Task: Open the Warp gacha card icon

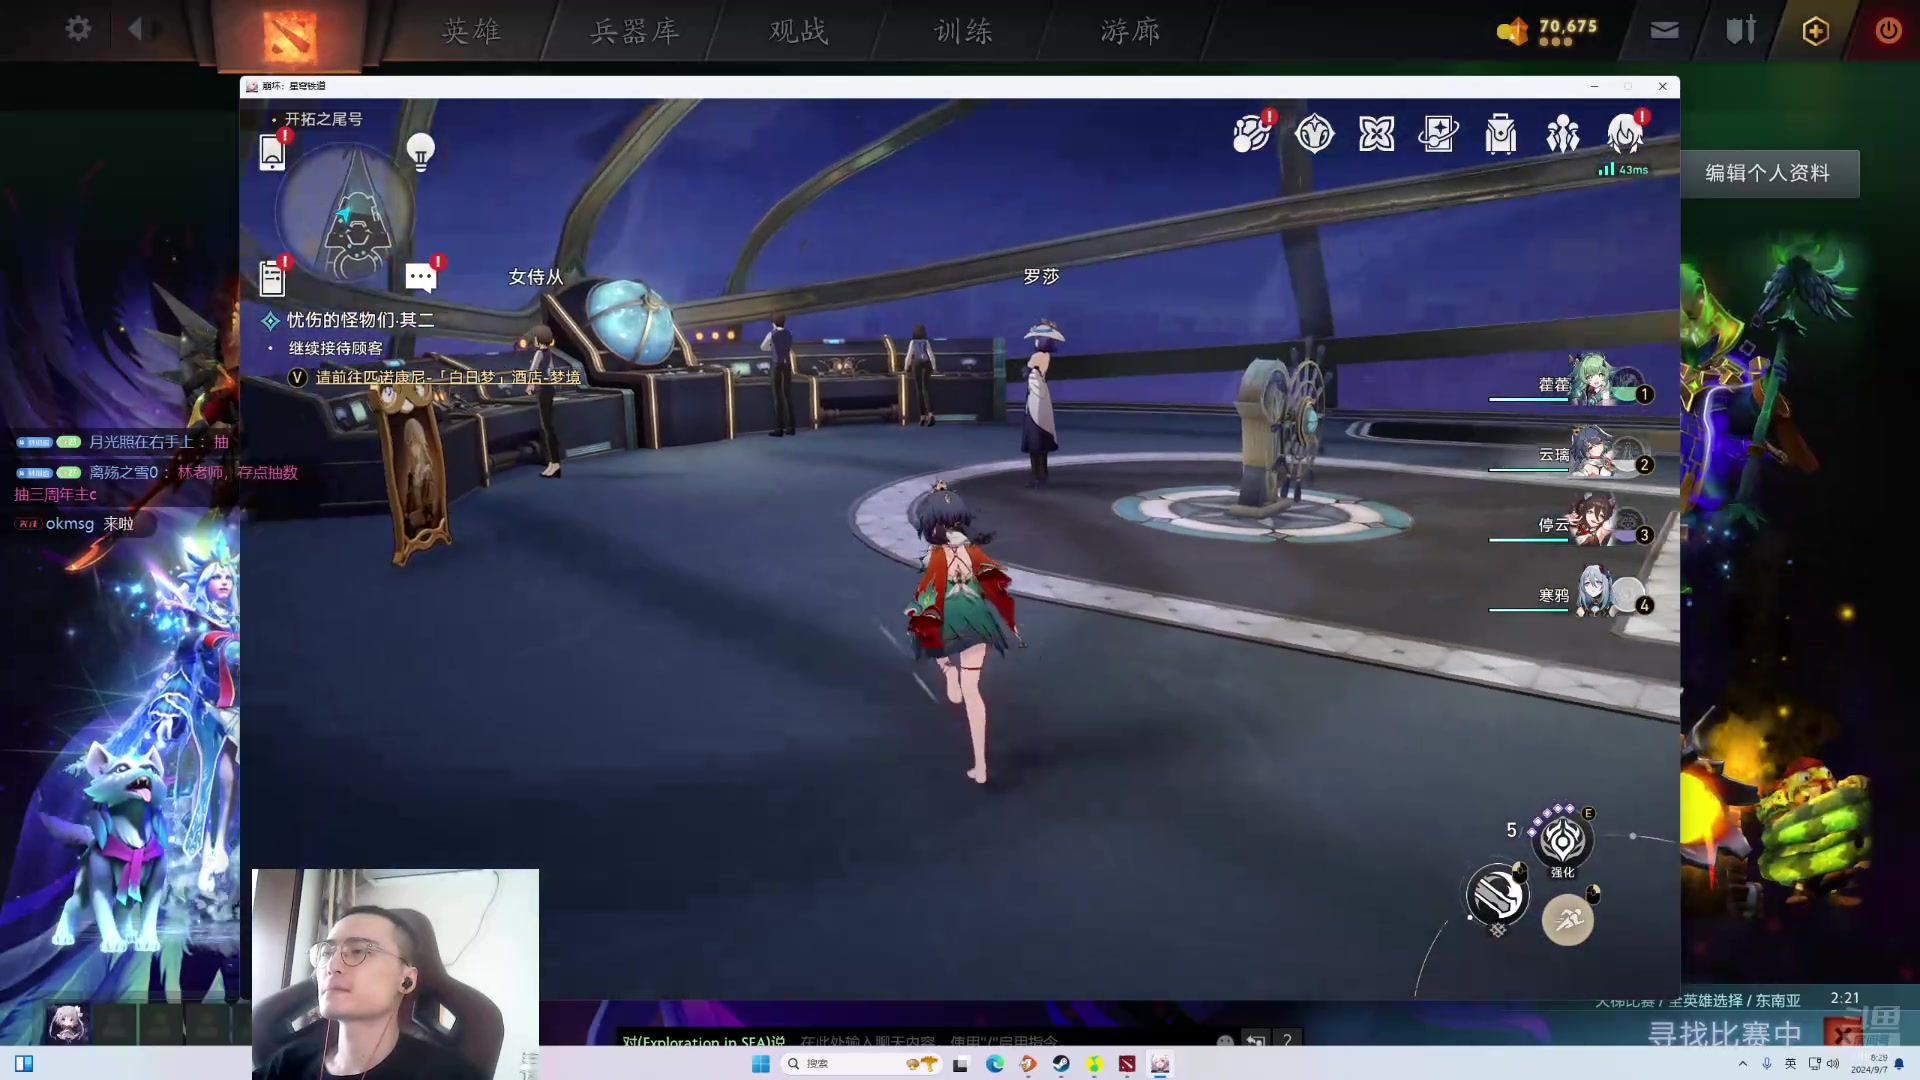Action: coord(1438,133)
